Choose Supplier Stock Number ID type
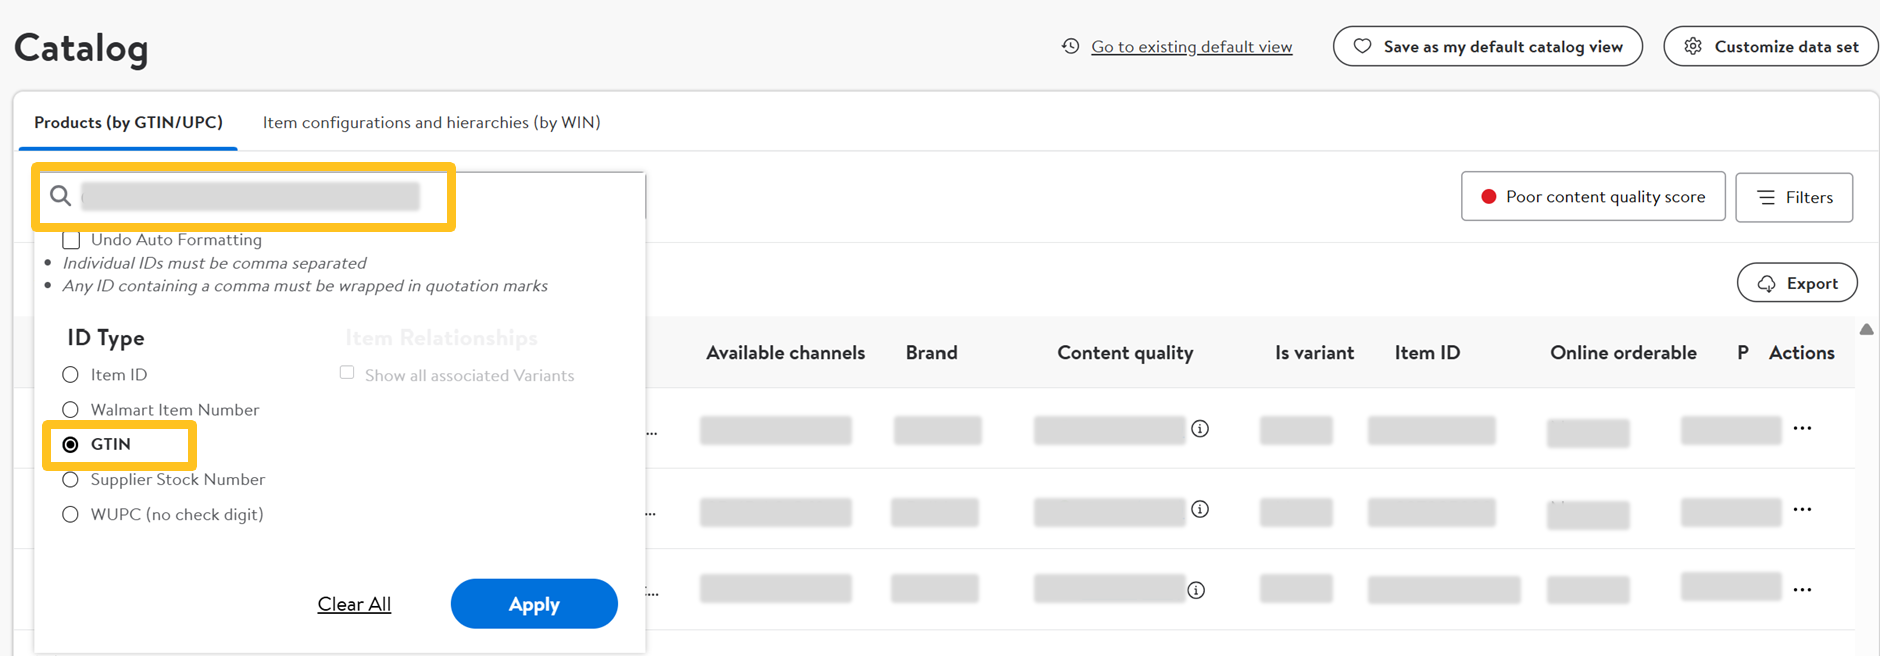 click(x=70, y=480)
